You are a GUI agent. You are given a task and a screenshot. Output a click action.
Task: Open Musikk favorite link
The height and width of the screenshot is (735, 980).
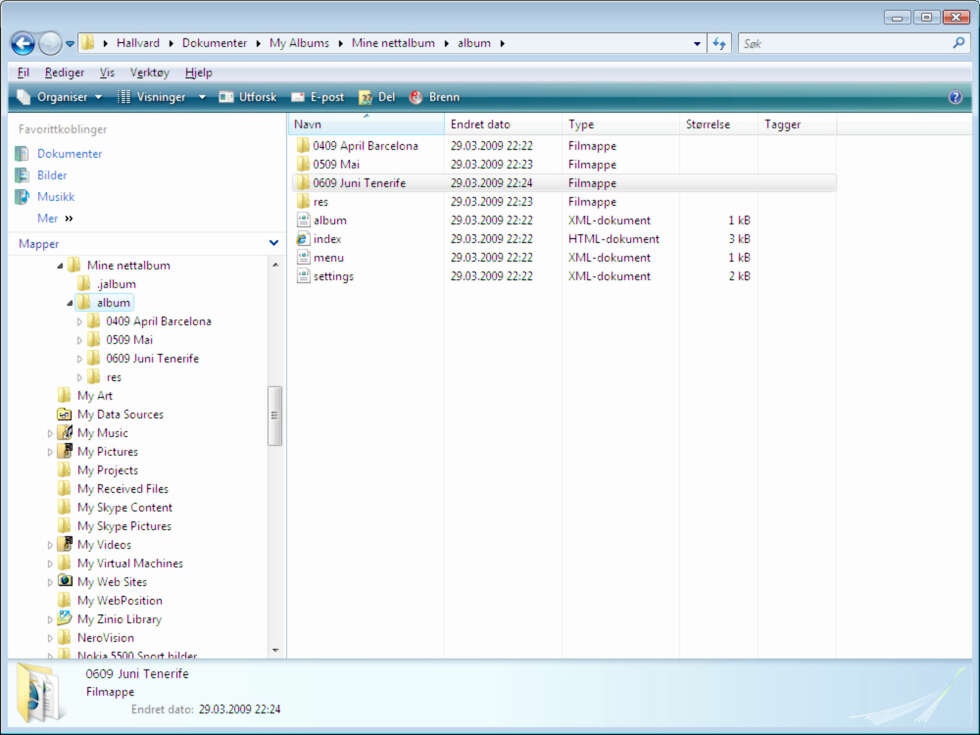click(x=56, y=197)
